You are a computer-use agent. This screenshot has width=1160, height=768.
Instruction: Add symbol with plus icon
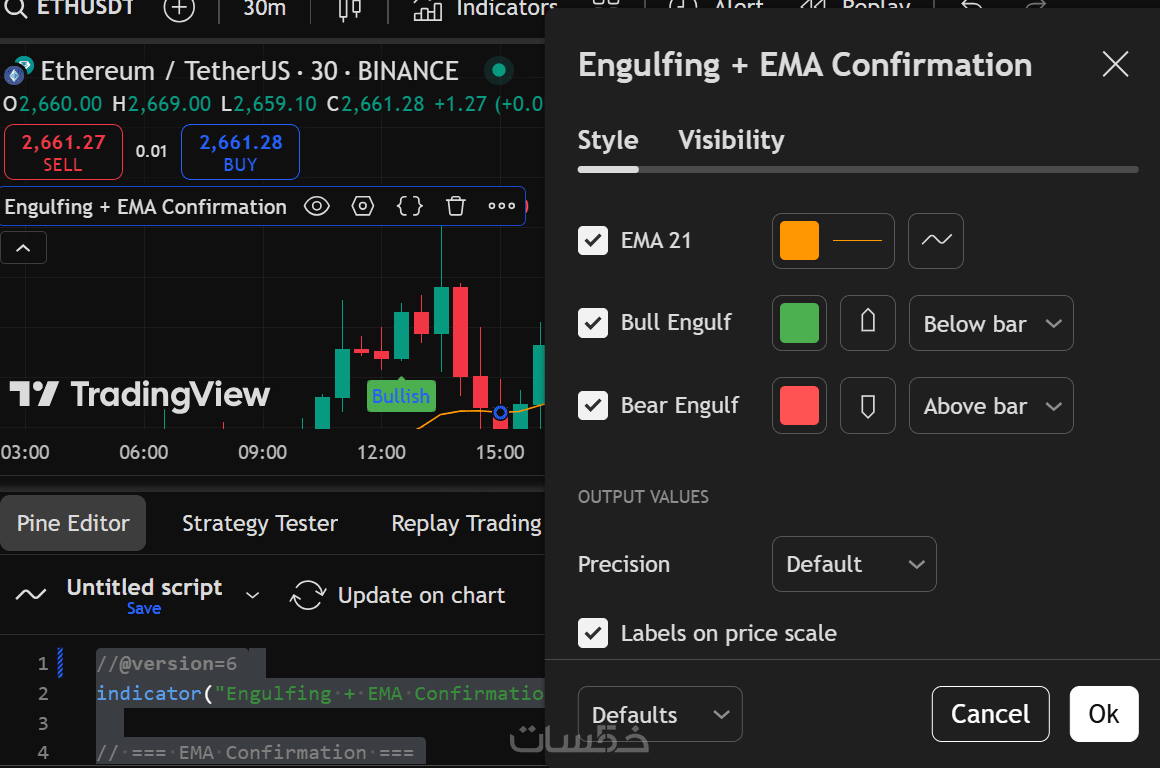[179, 9]
